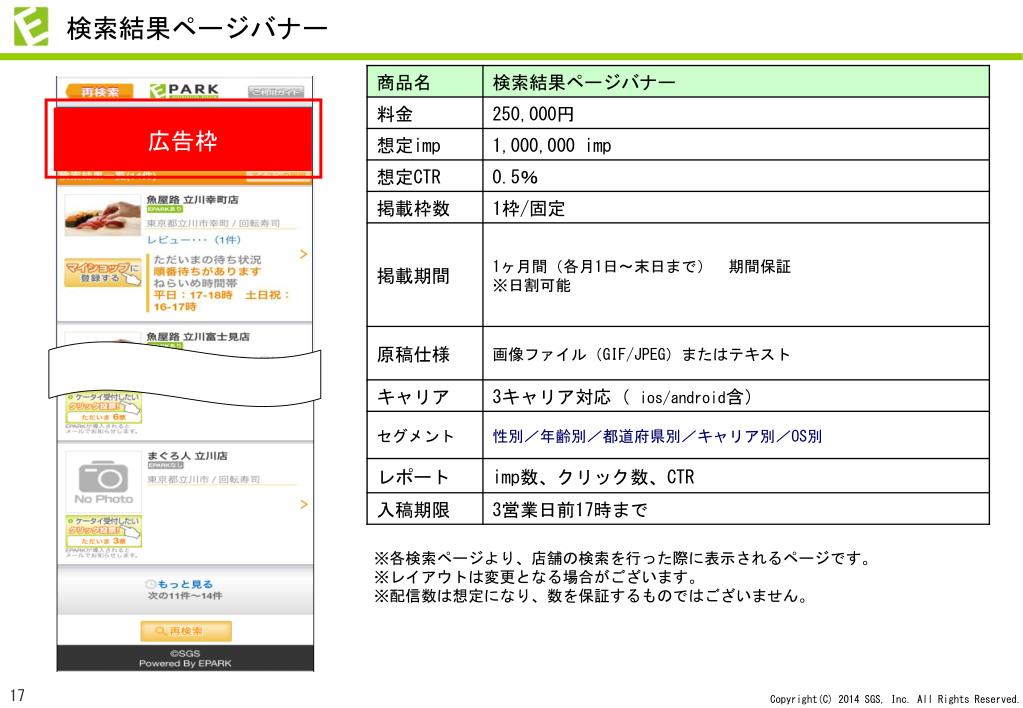This screenshot has width=1023, height=708.
Task: Tap the red 広告枠 banner
Action: [183, 140]
